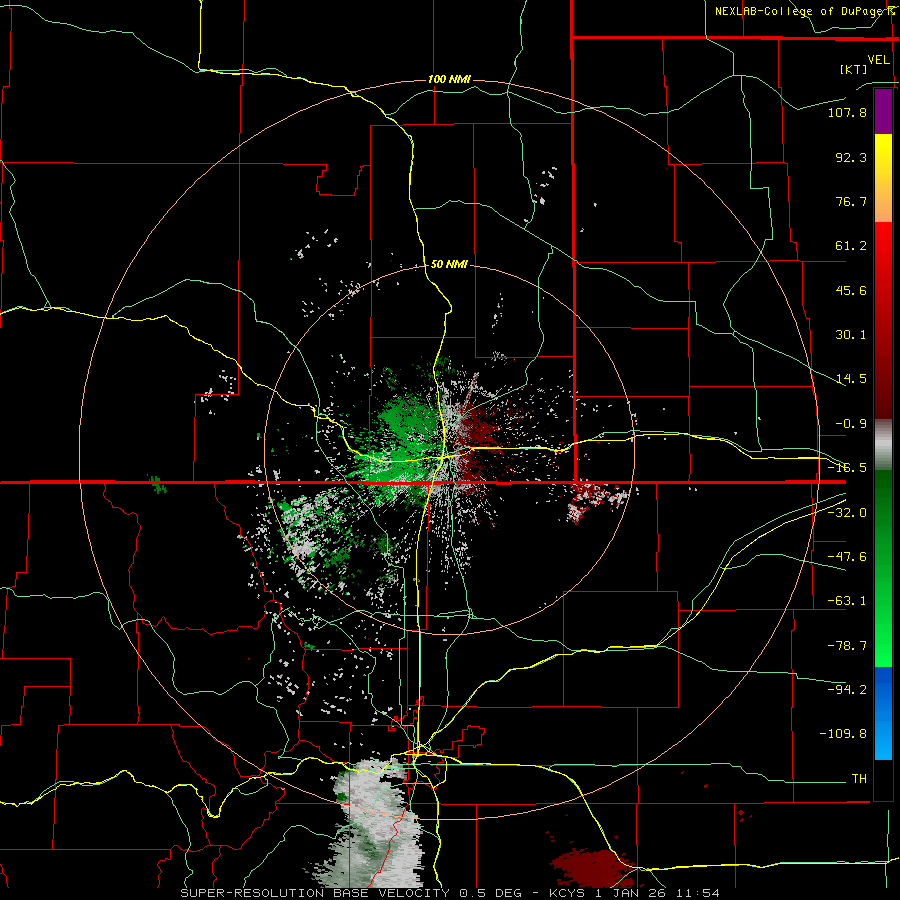
Task: Select the 107.8 value on the velocity scale
Action: pos(847,112)
